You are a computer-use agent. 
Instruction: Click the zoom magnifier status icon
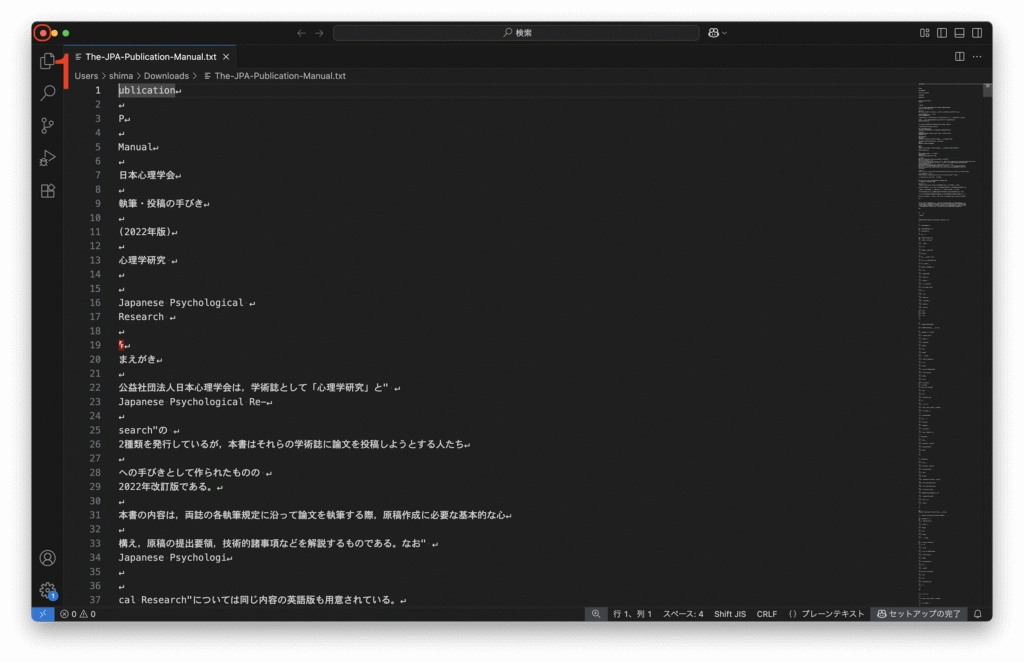[596, 614]
